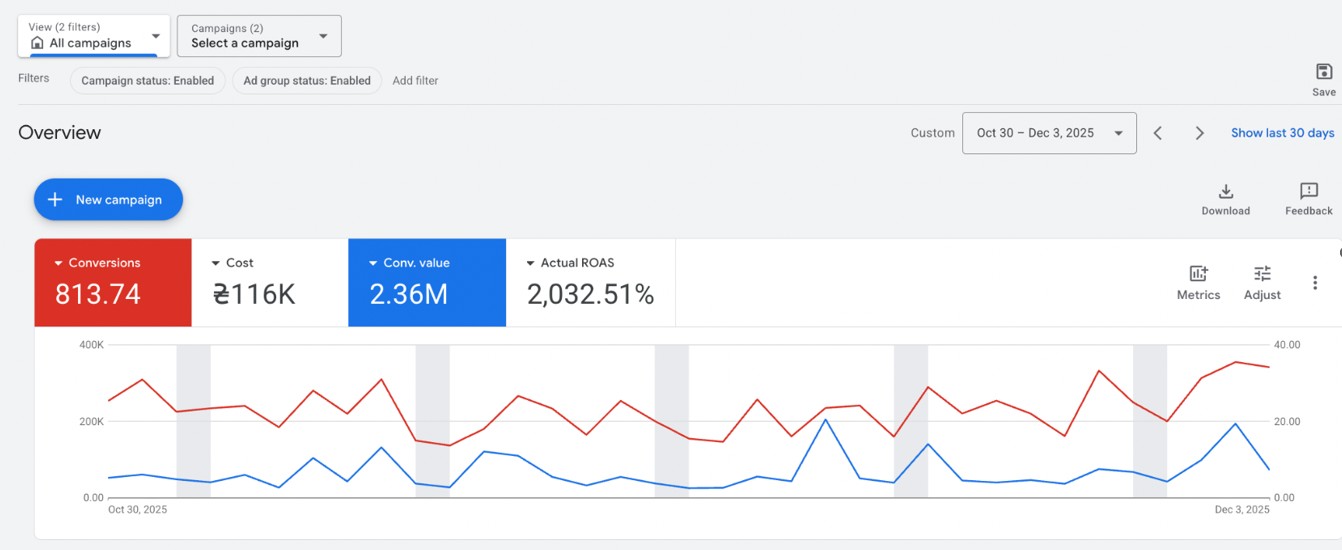
Task: Click the 200K left axis label
Action: point(91,421)
